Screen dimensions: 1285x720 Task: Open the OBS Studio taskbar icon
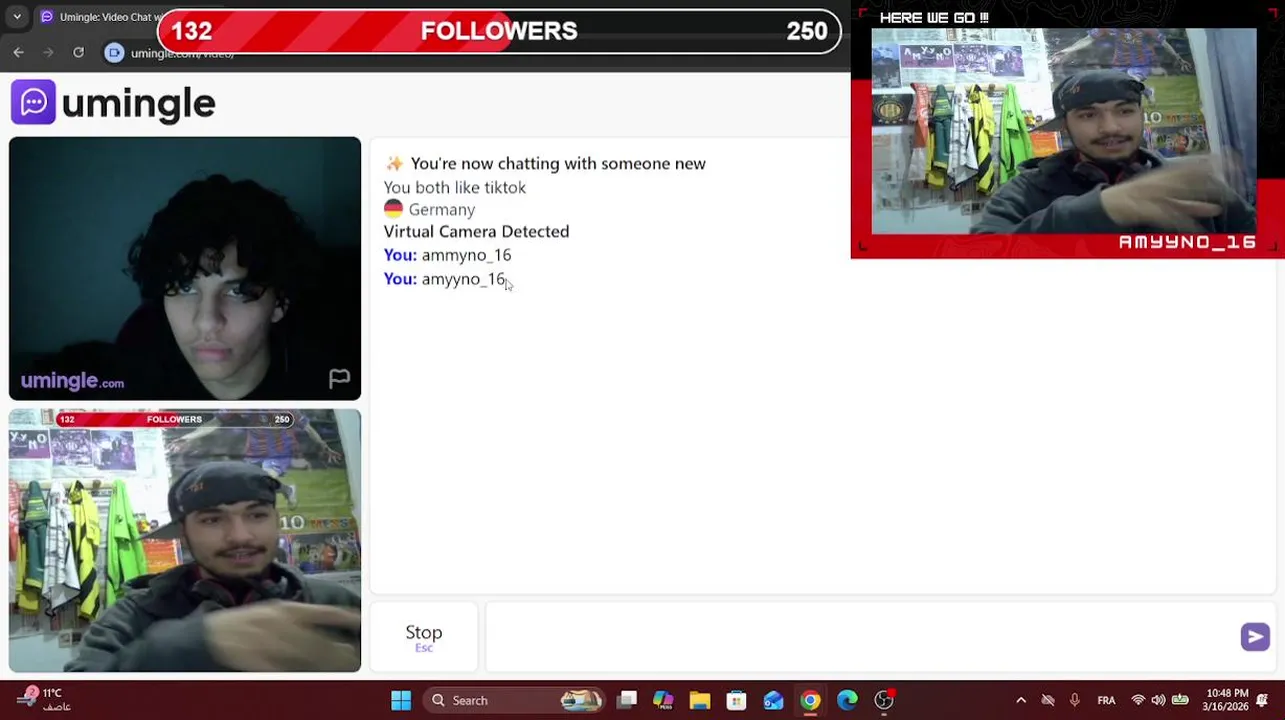click(x=884, y=700)
